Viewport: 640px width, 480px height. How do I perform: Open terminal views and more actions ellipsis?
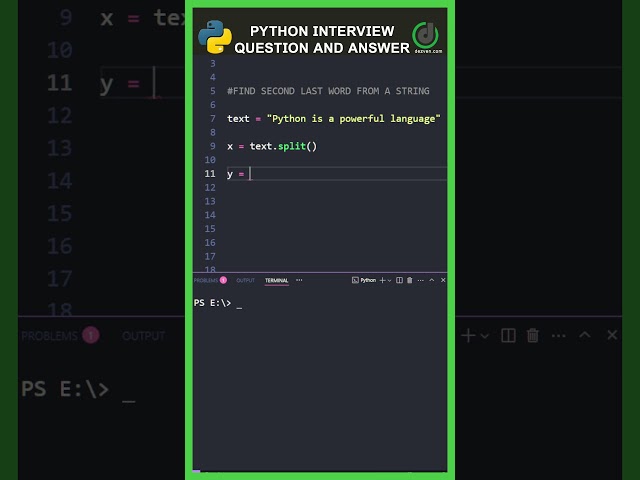click(x=421, y=280)
